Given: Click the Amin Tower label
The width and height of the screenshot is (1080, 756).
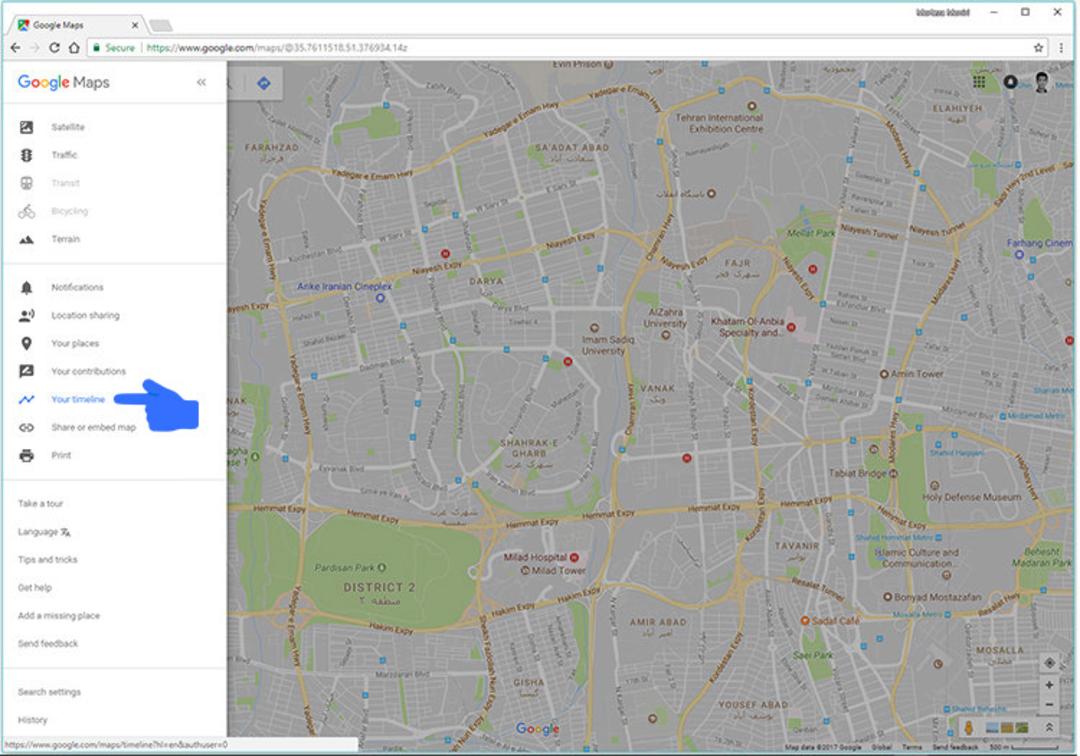Looking at the screenshot, I should click(x=917, y=374).
